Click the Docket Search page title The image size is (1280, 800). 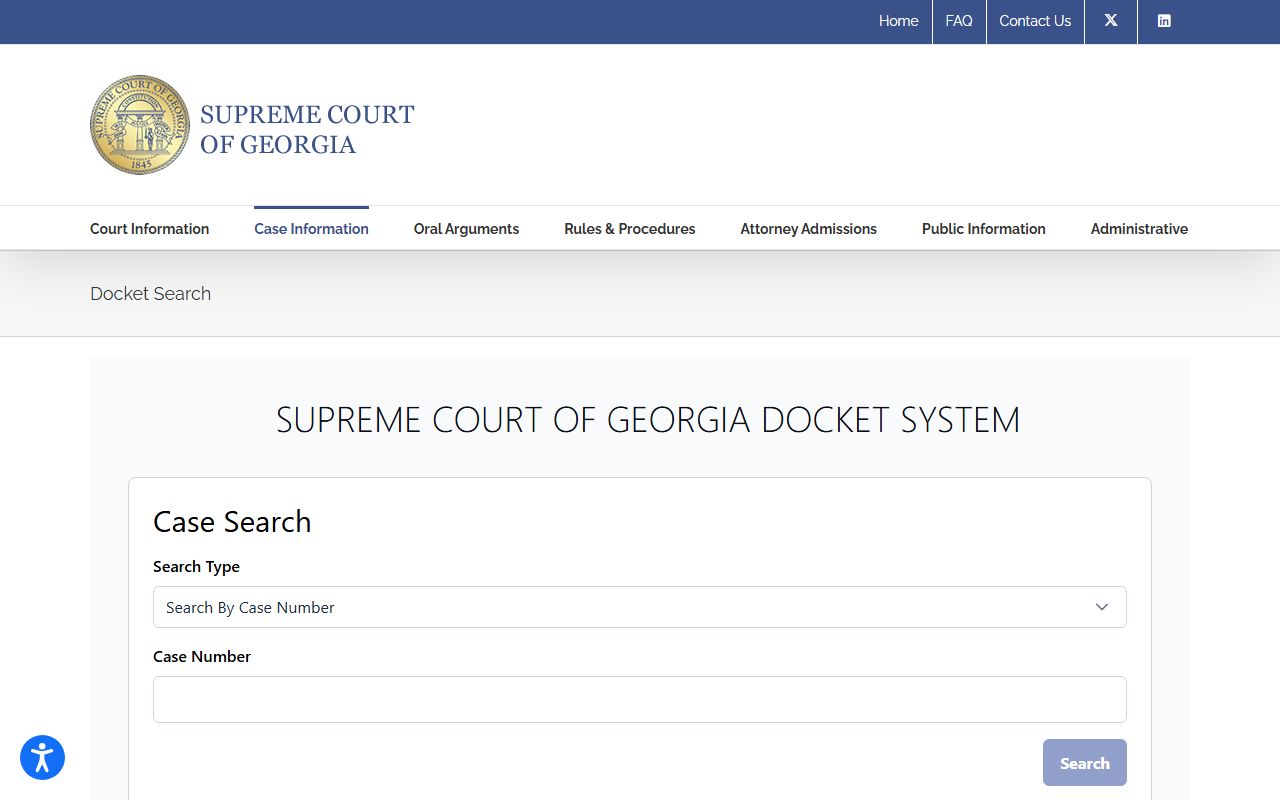click(150, 293)
